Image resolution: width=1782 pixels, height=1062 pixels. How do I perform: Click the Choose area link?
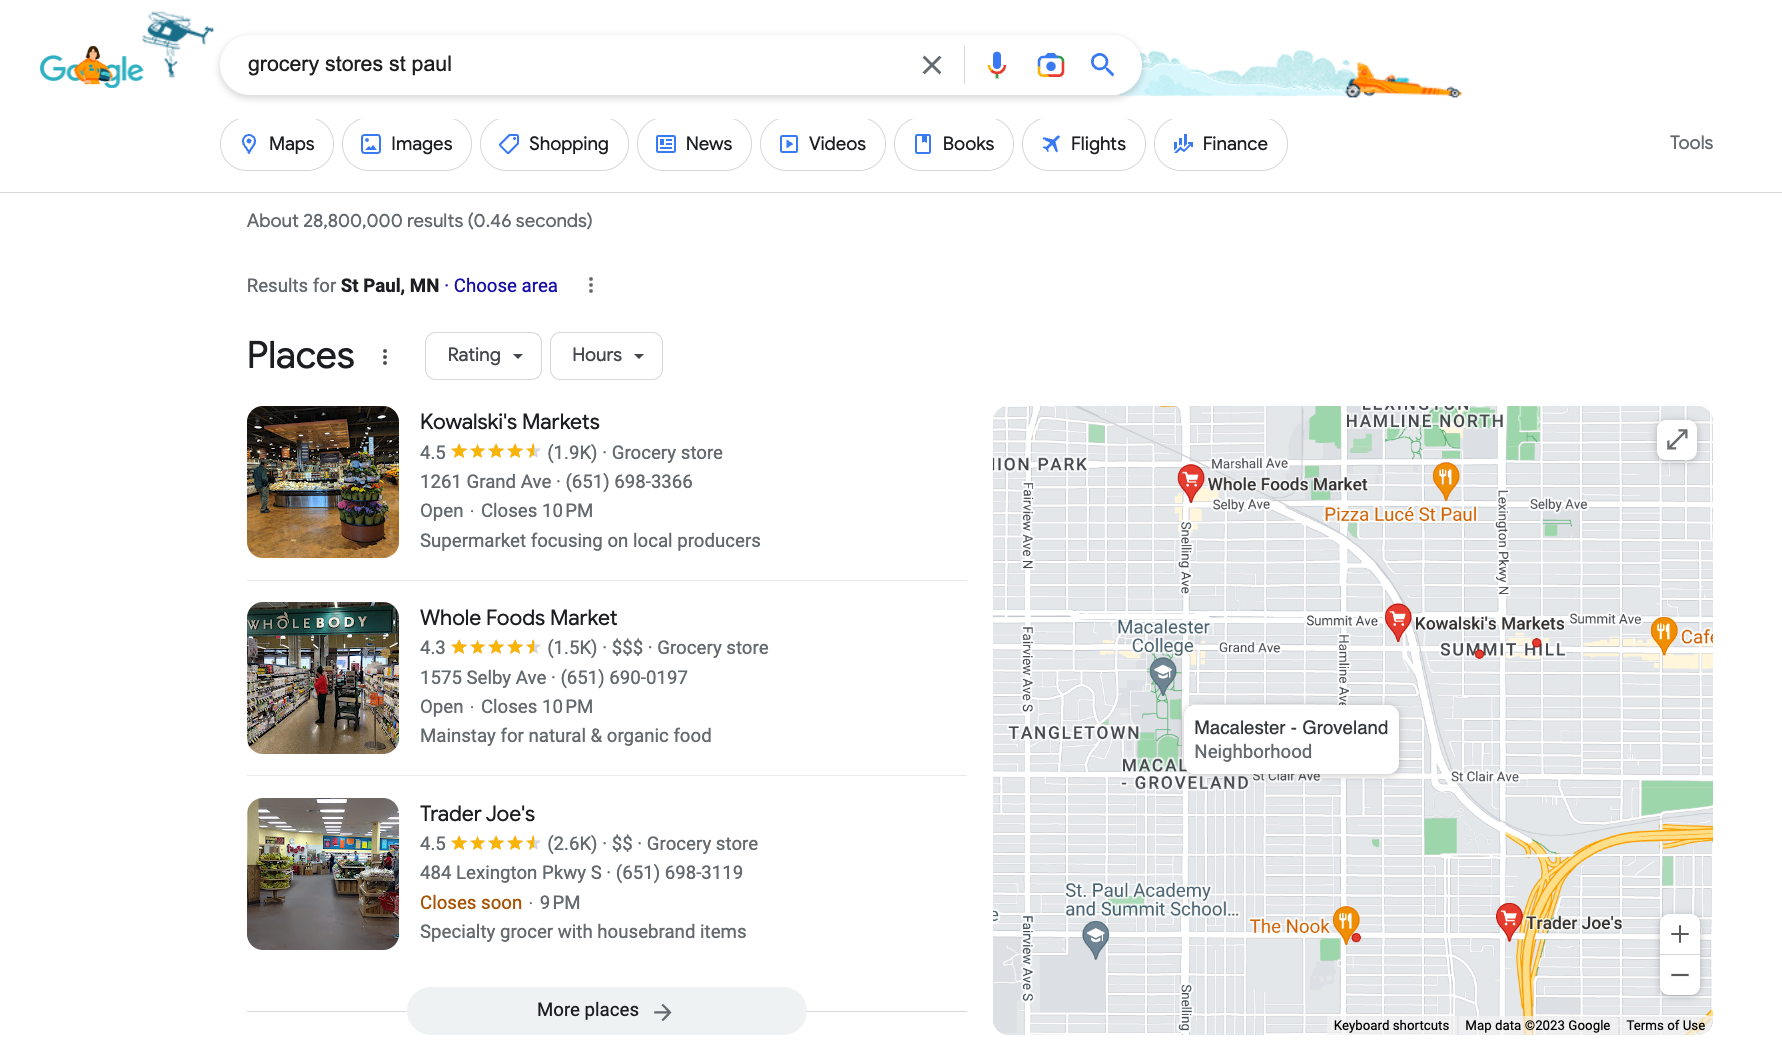pos(505,286)
